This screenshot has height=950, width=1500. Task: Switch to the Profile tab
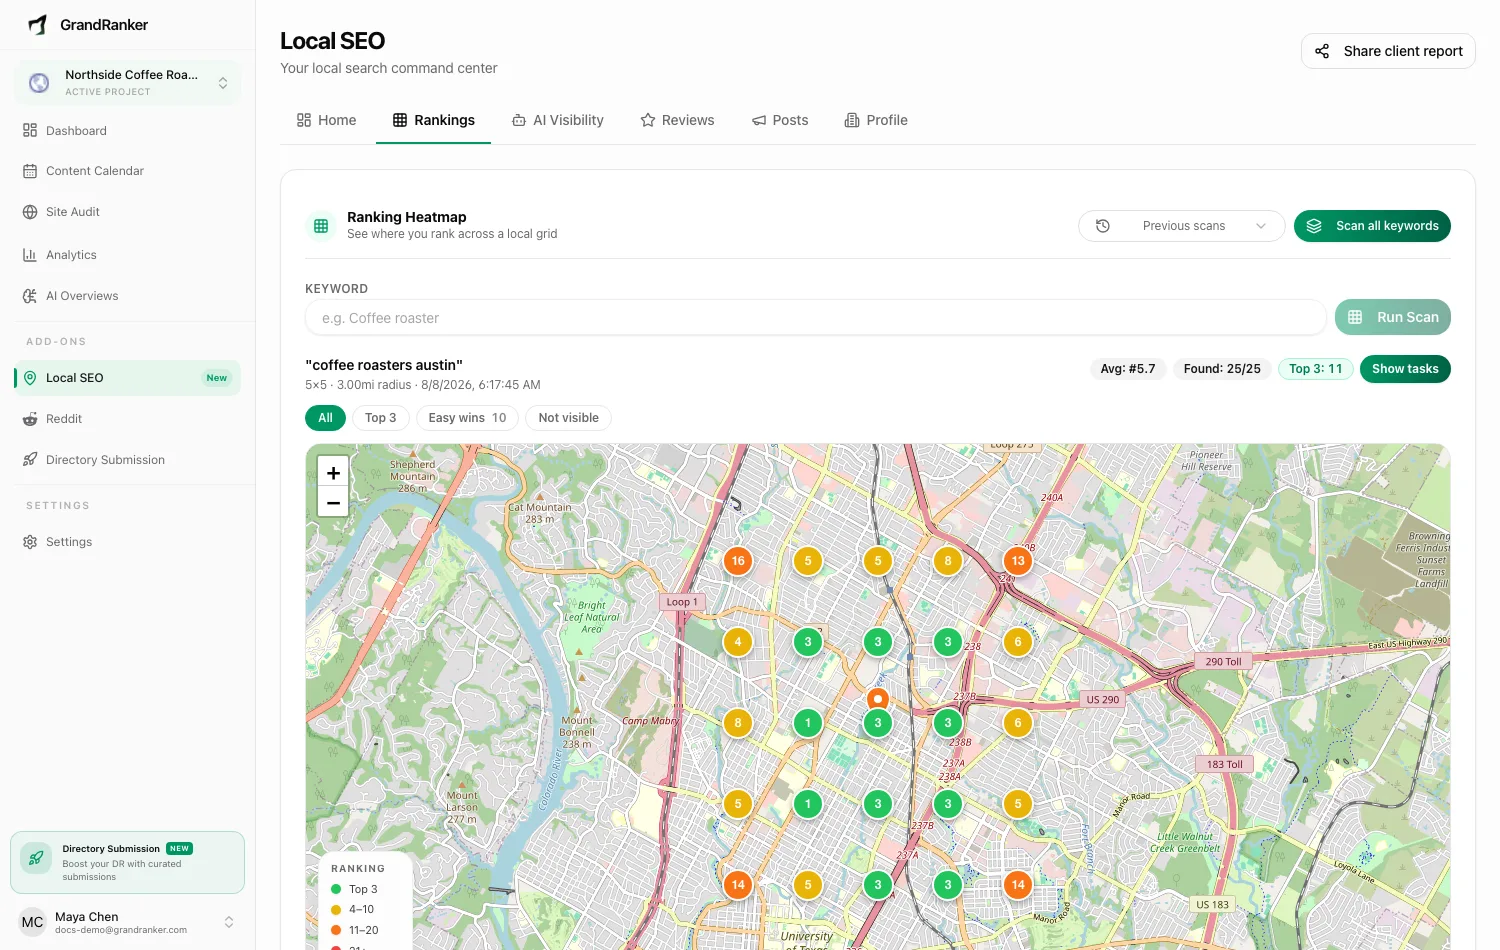[876, 120]
